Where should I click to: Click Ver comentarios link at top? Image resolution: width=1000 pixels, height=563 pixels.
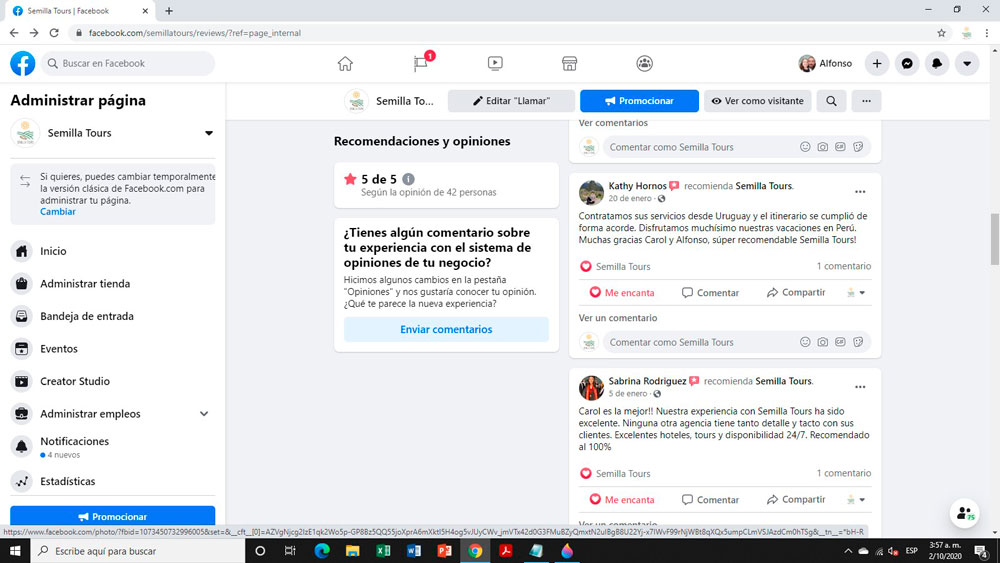613,123
